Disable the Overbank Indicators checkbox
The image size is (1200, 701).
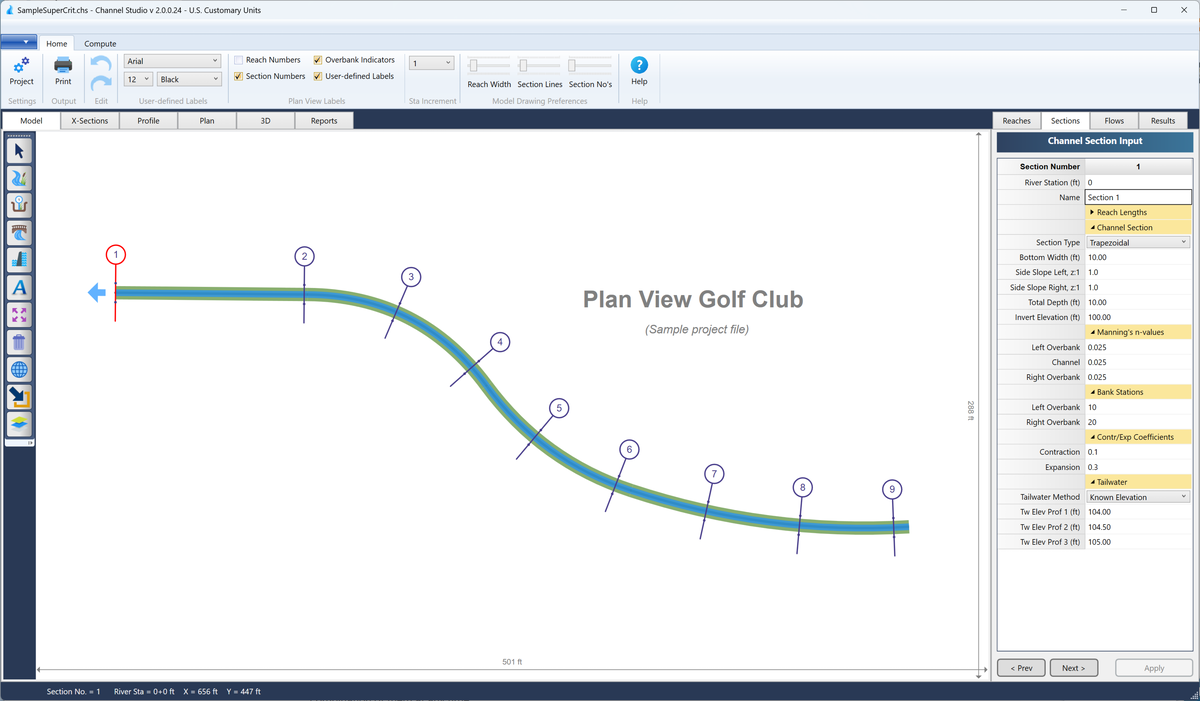(x=318, y=59)
